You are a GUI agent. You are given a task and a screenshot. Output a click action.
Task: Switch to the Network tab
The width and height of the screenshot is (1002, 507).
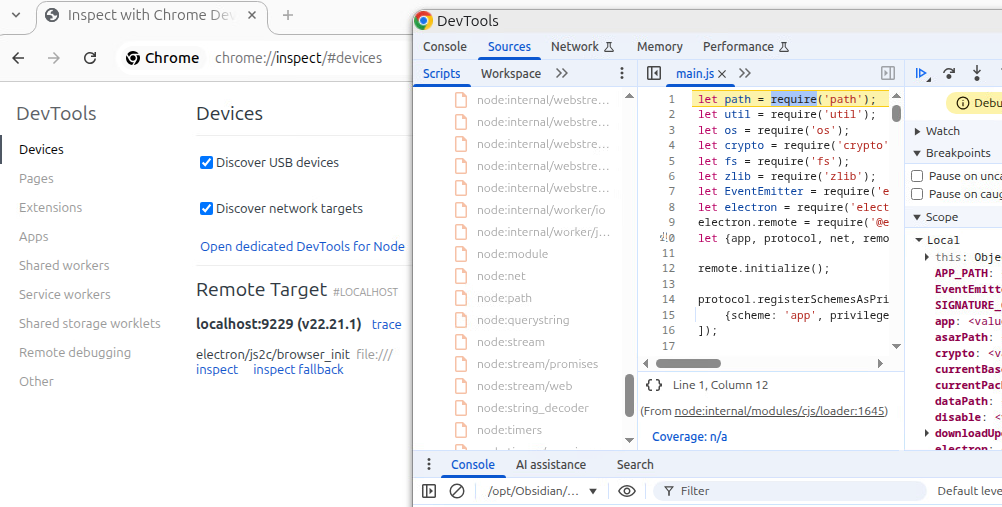575,47
